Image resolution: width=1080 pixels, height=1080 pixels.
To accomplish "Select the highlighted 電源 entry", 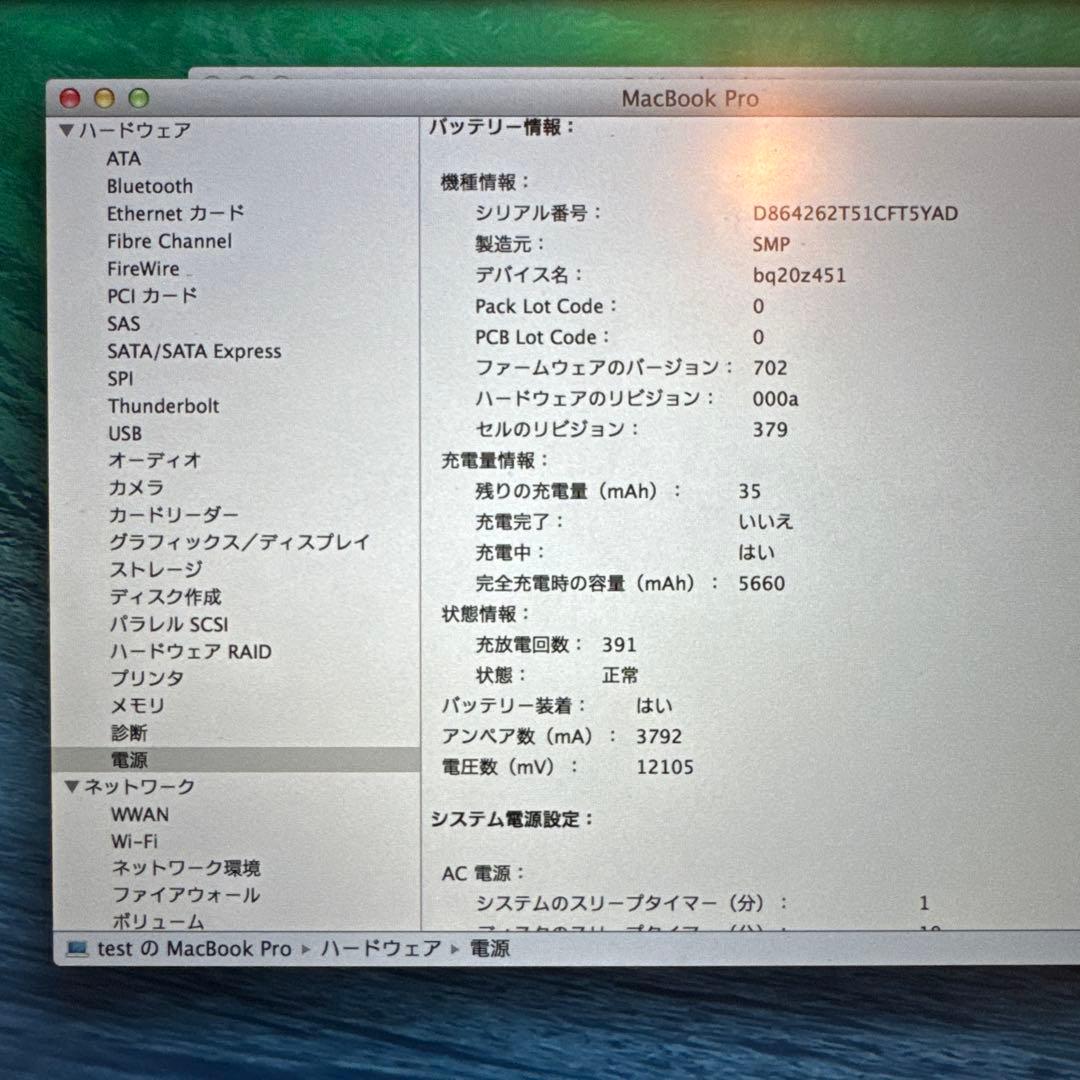I will (x=236, y=760).
